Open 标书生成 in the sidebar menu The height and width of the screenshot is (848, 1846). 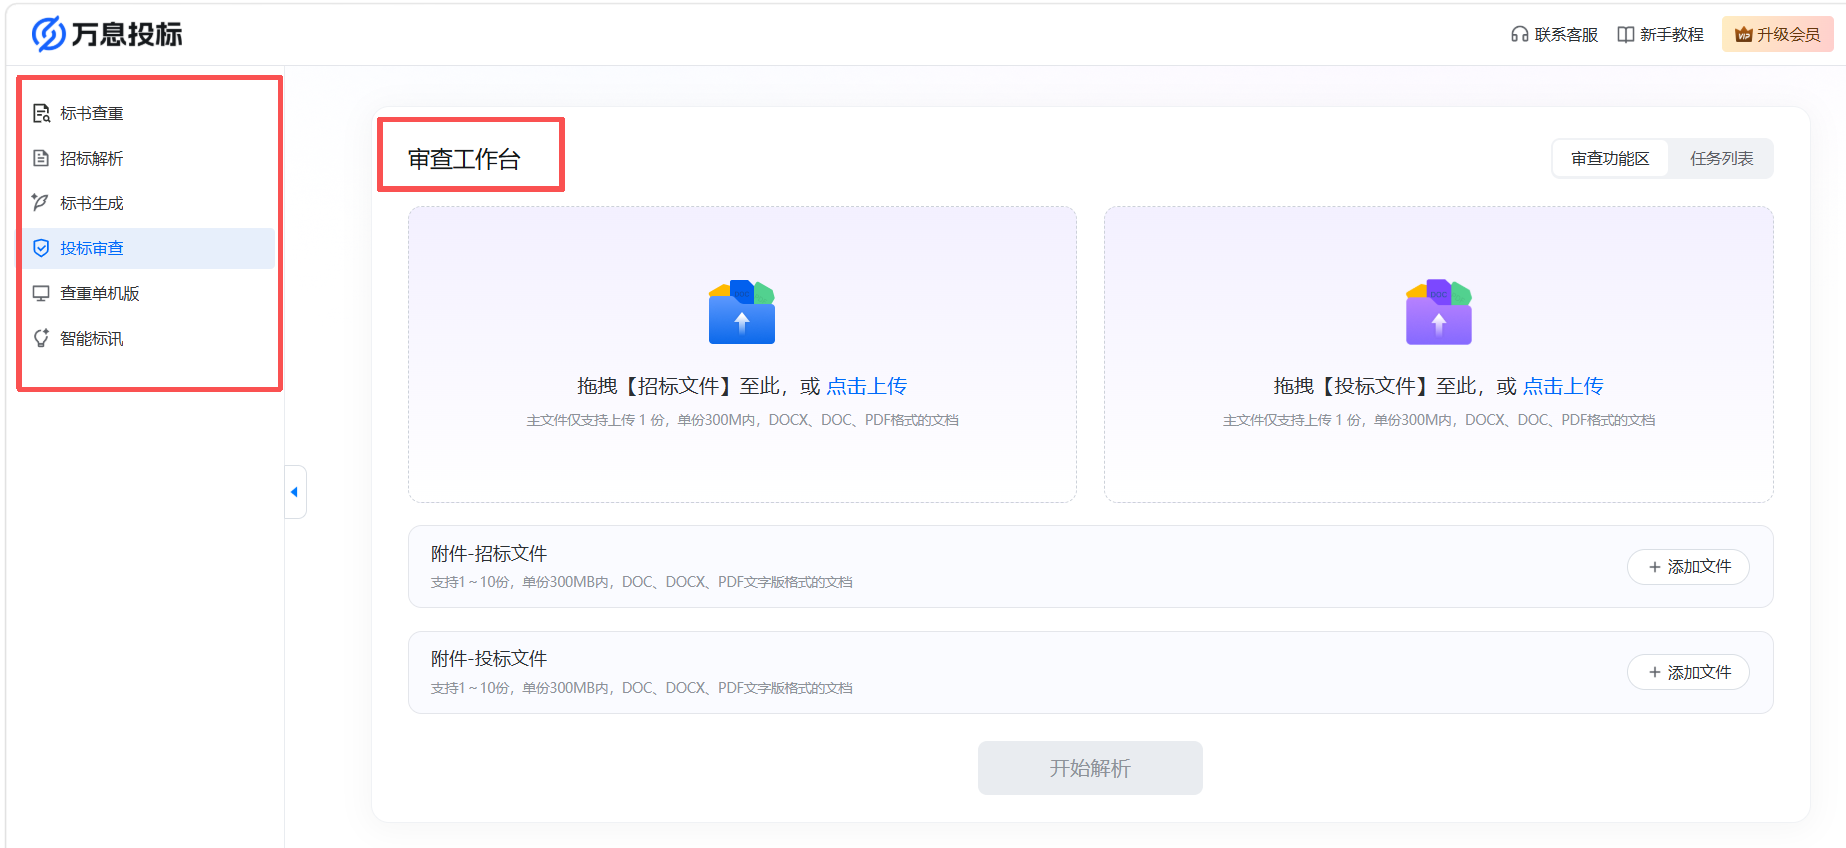[x=148, y=203]
